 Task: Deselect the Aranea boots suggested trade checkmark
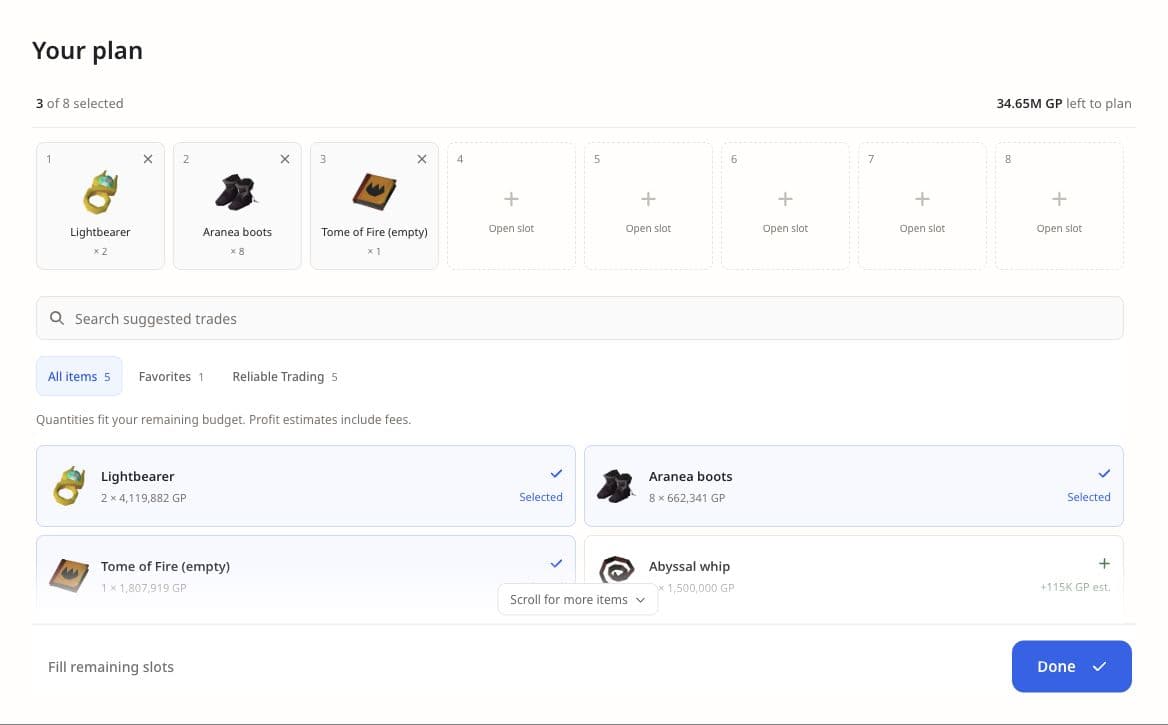tap(1104, 473)
